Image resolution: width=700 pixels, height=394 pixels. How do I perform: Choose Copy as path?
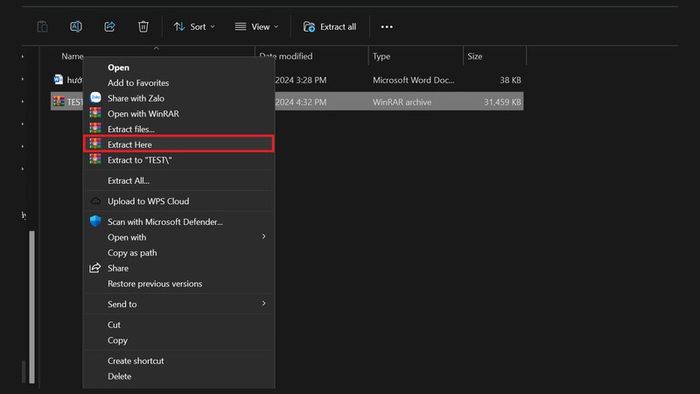(132, 253)
